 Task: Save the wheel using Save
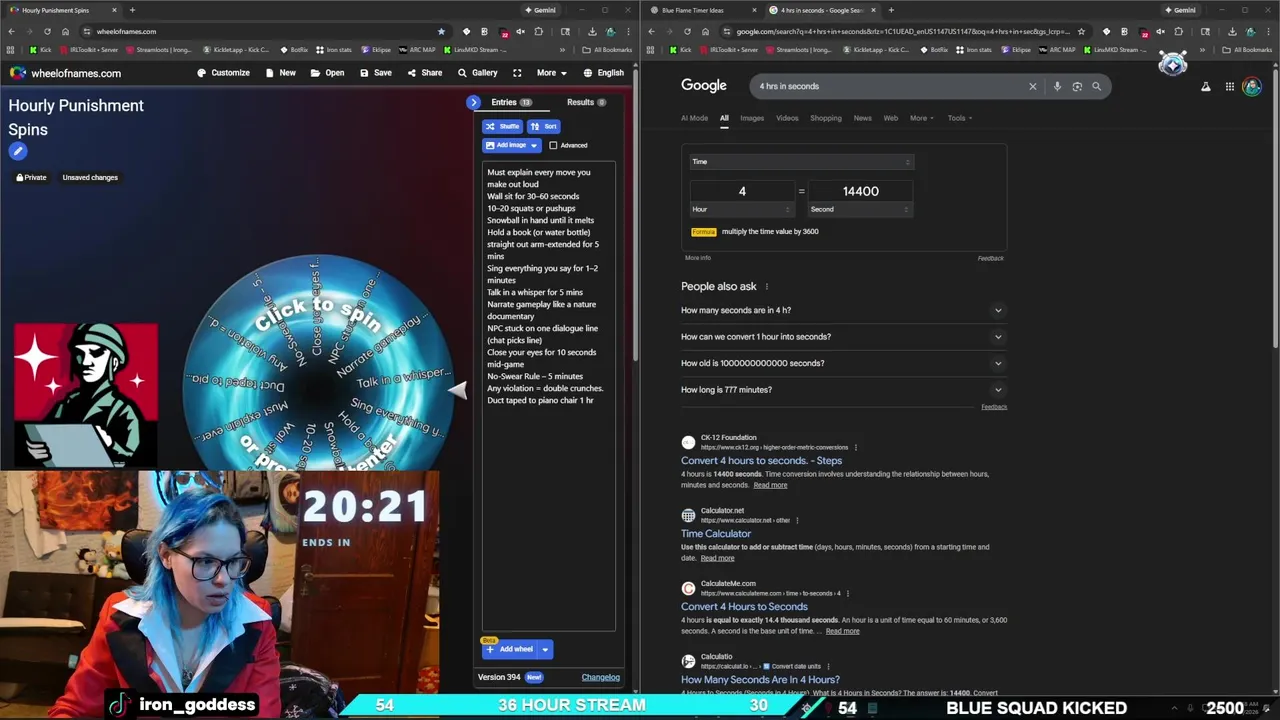click(x=375, y=73)
